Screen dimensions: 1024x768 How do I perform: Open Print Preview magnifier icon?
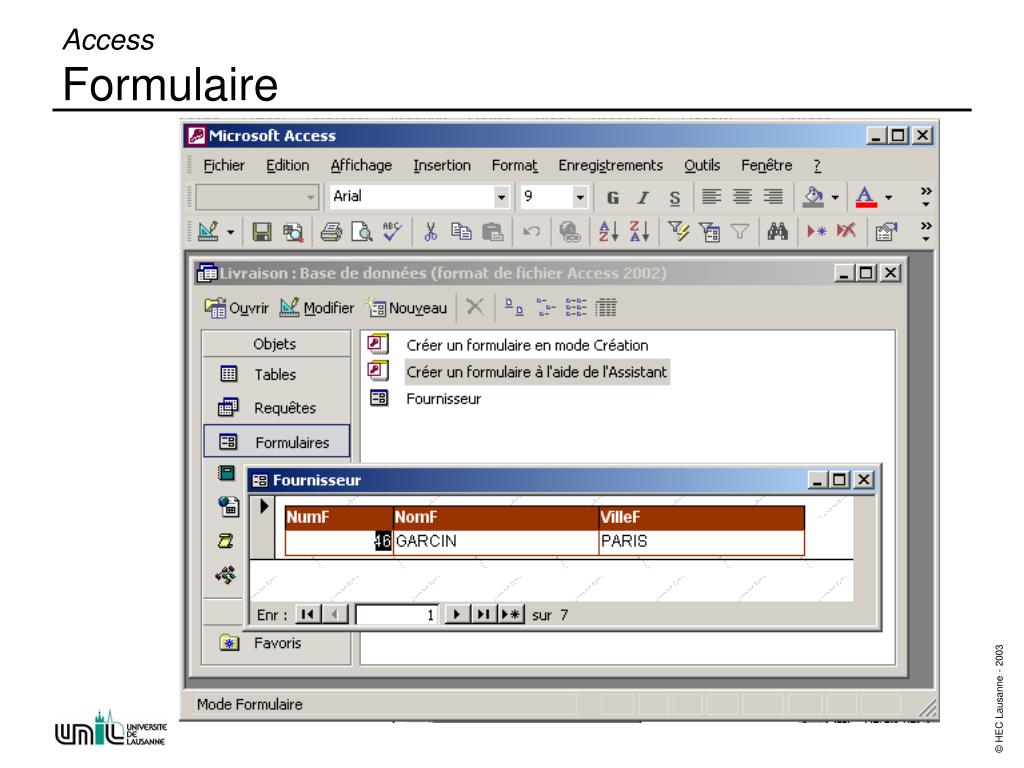362,232
